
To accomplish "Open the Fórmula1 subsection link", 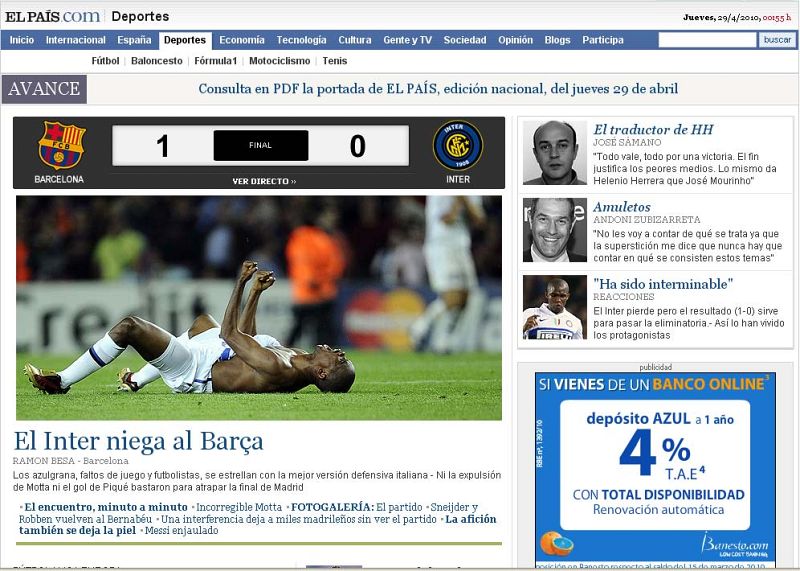I will [x=216, y=61].
